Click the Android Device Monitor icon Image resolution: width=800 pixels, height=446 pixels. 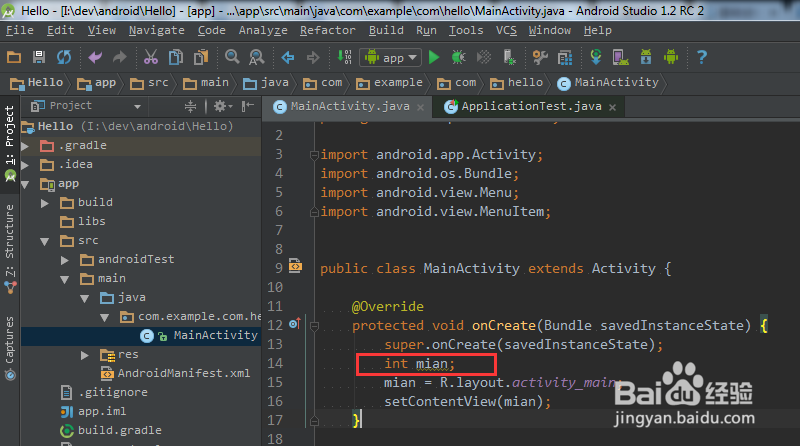coord(671,57)
